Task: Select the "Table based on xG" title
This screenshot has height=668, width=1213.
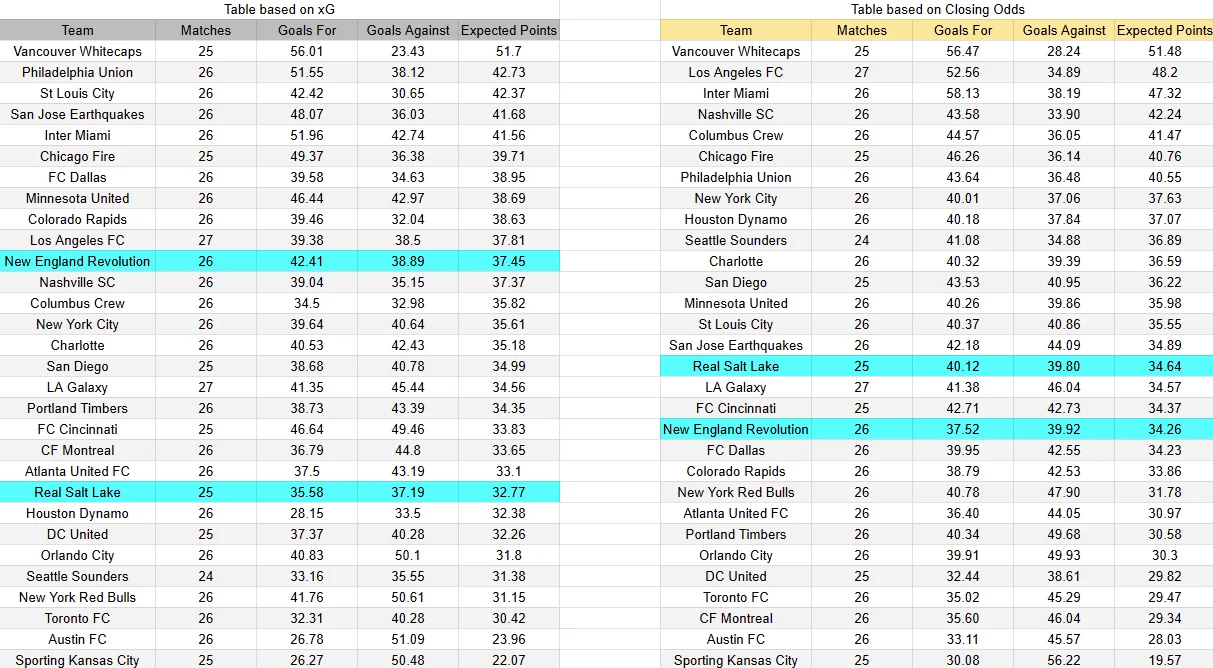Action: coord(279,9)
